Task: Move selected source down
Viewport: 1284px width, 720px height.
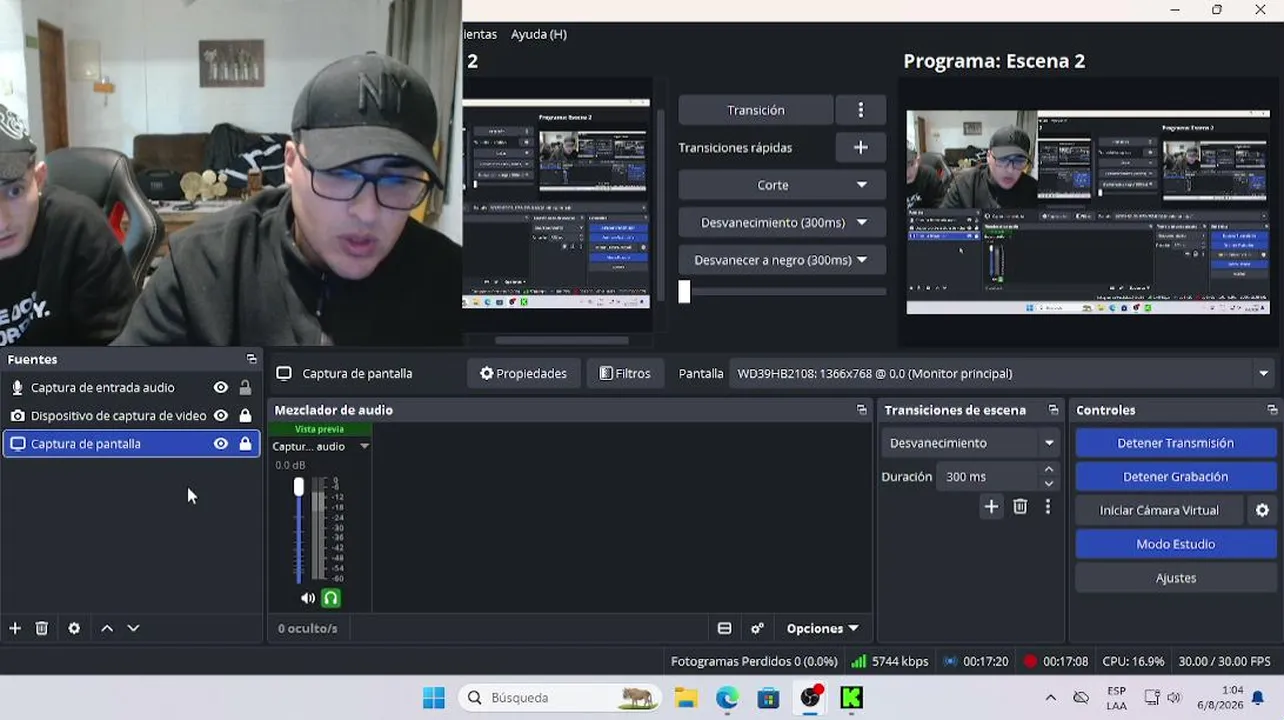Action: pos(133,628)
